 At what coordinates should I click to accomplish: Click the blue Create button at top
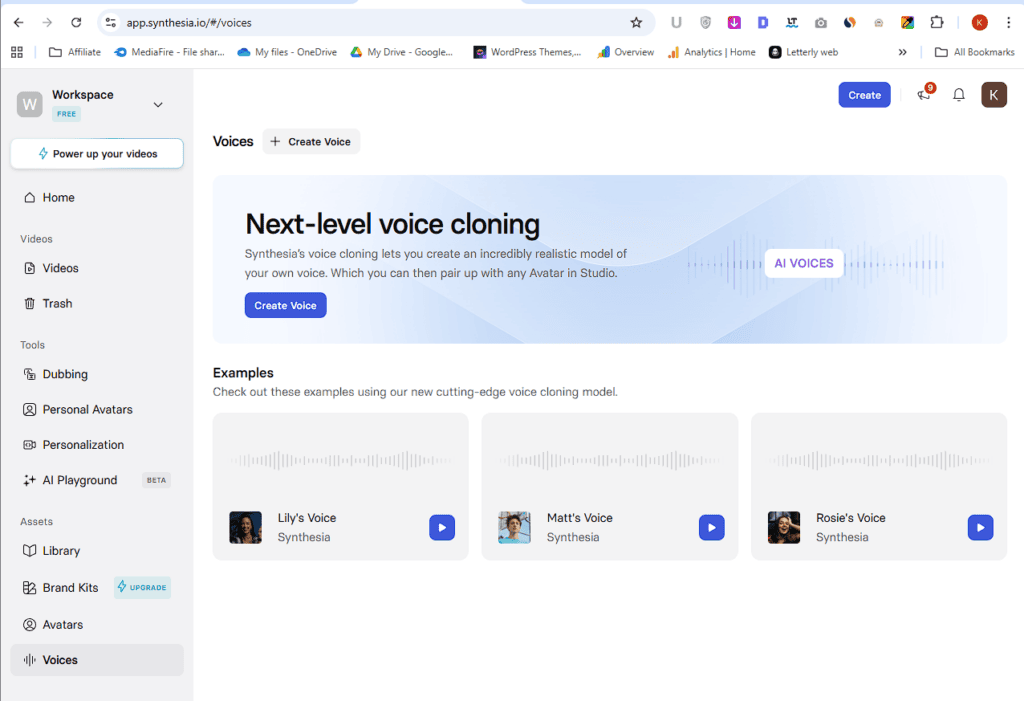tap(864, 95)
